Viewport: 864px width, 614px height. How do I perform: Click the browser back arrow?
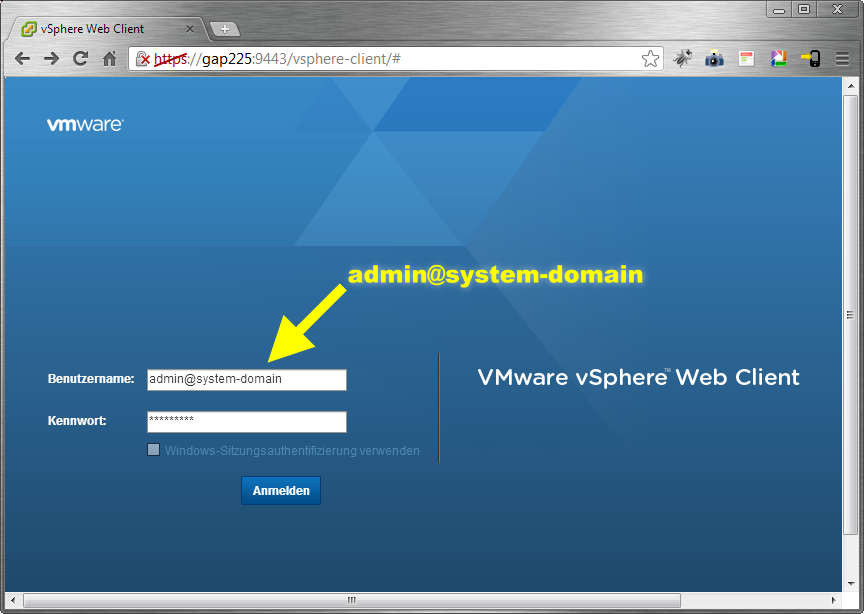point(22,59)
